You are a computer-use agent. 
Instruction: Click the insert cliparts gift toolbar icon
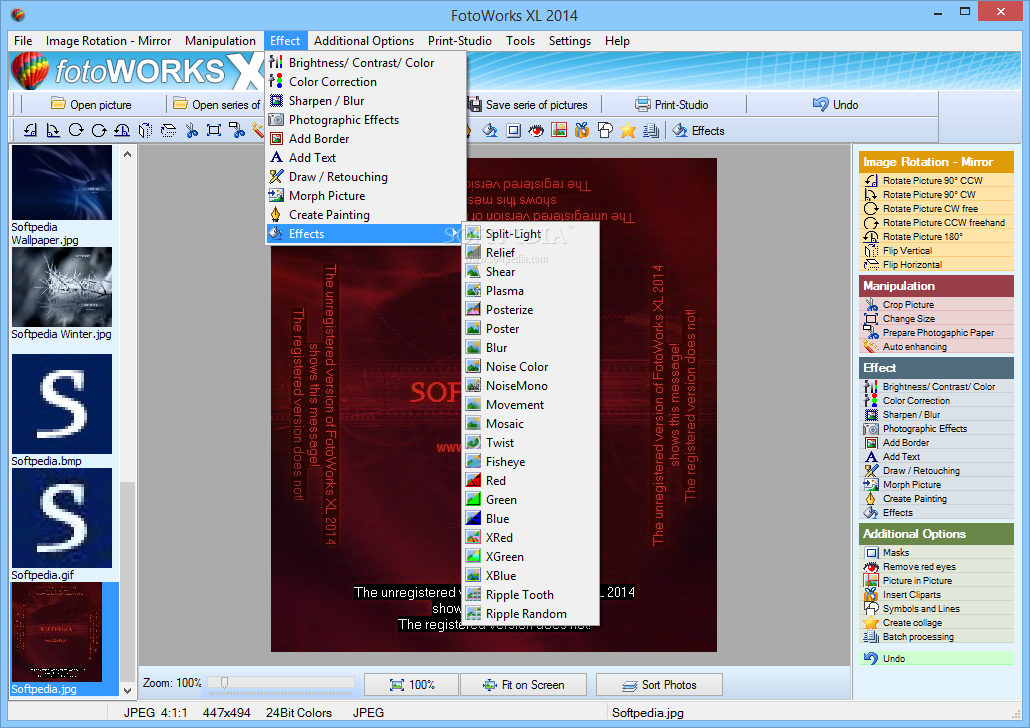582,130
